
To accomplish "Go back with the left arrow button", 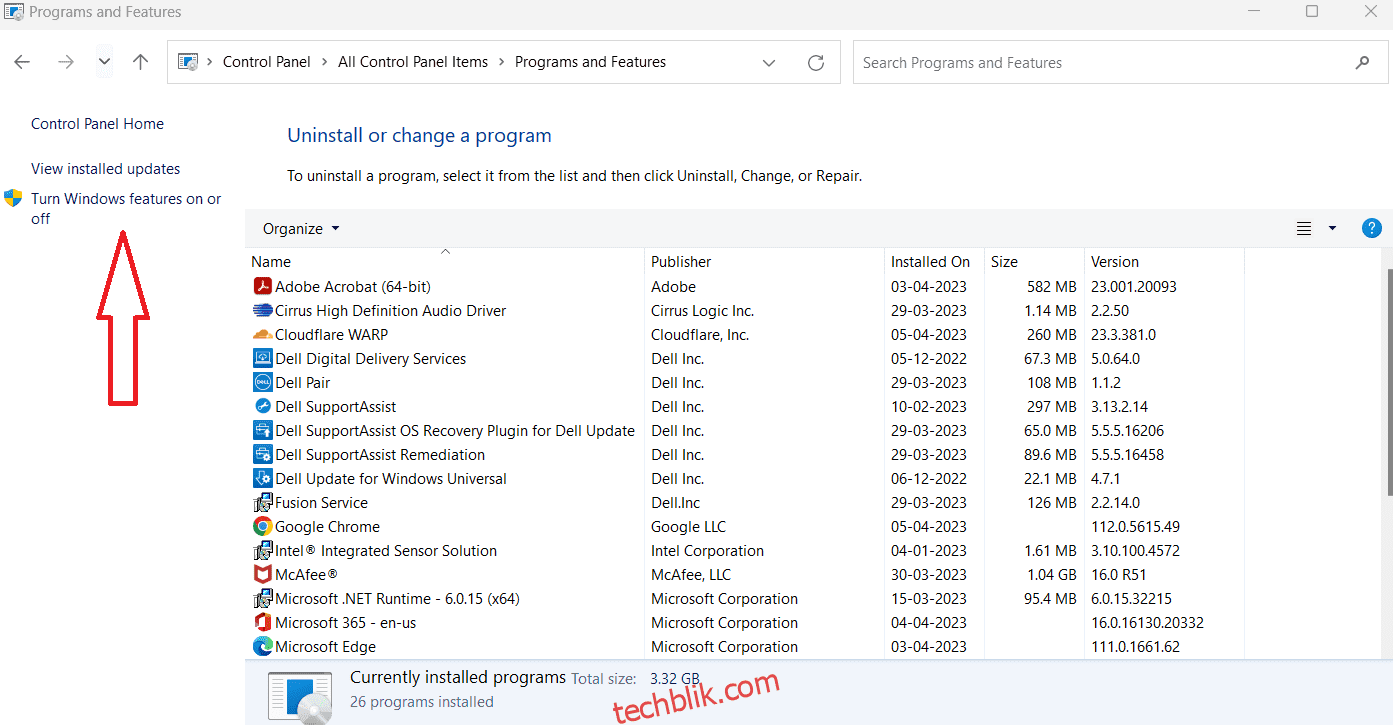I will tap(22, 62).
